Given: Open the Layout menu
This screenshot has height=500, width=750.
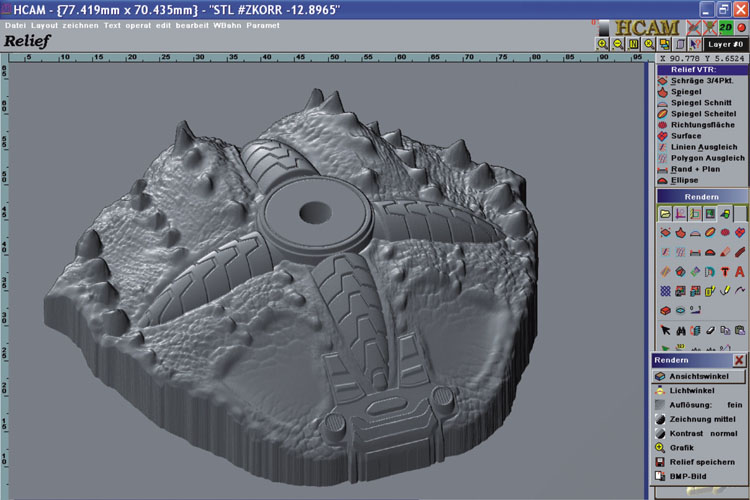Looking at the screenshot, I should coord(44,25).
